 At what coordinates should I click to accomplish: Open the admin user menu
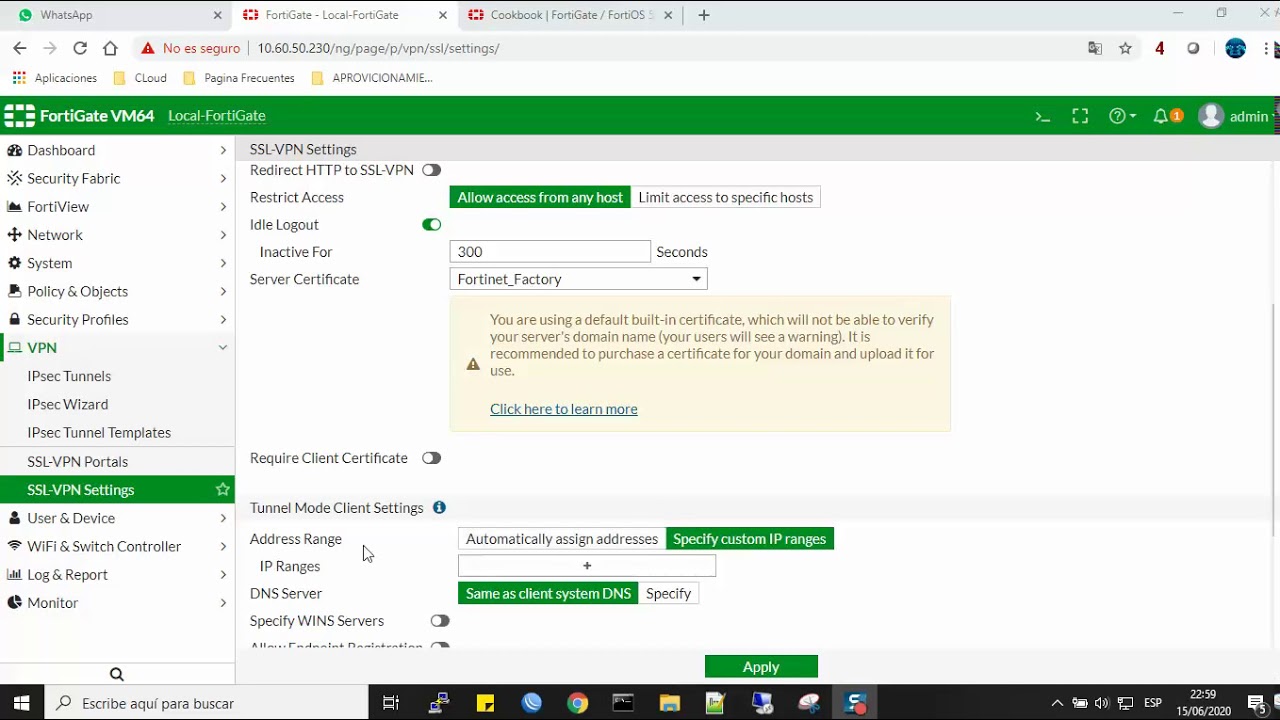point(1237,116)
